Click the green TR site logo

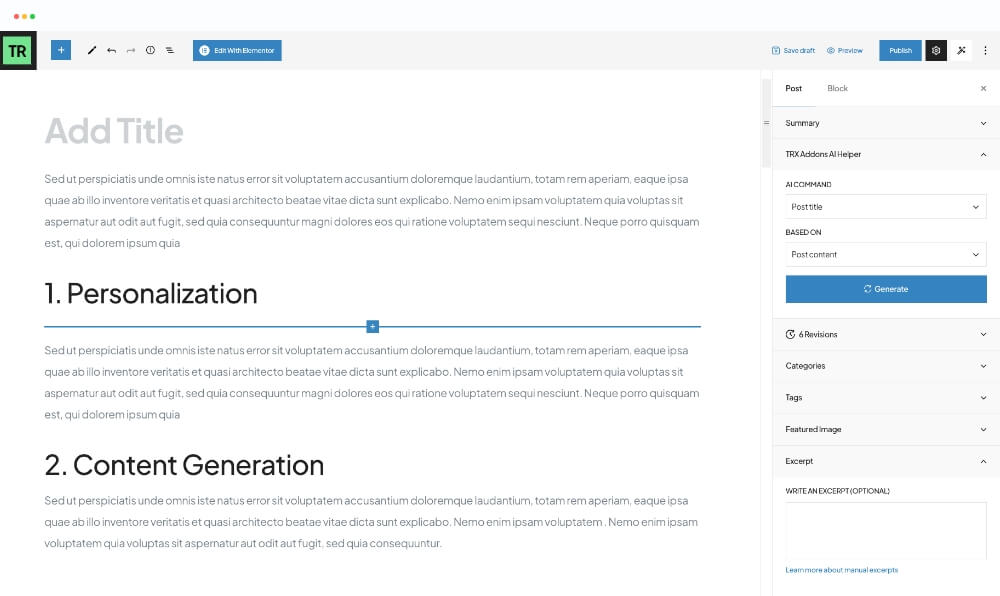[18, 51]
